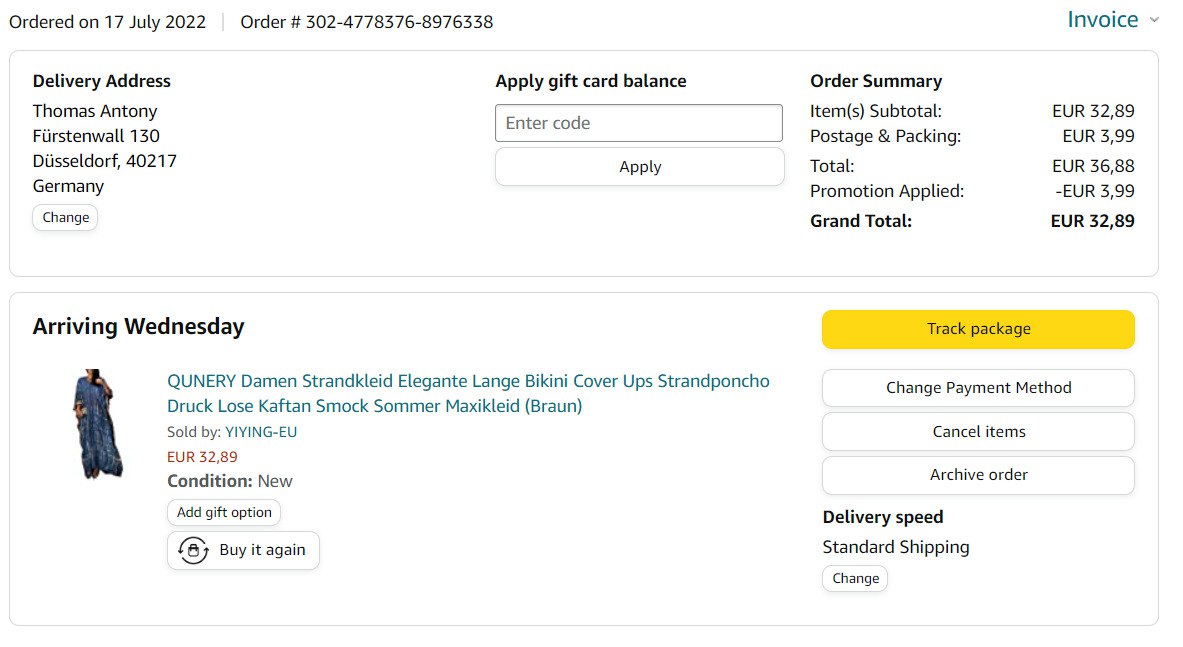Archive this order
This screenshot has height=647, width=1183.
point(978,475)
